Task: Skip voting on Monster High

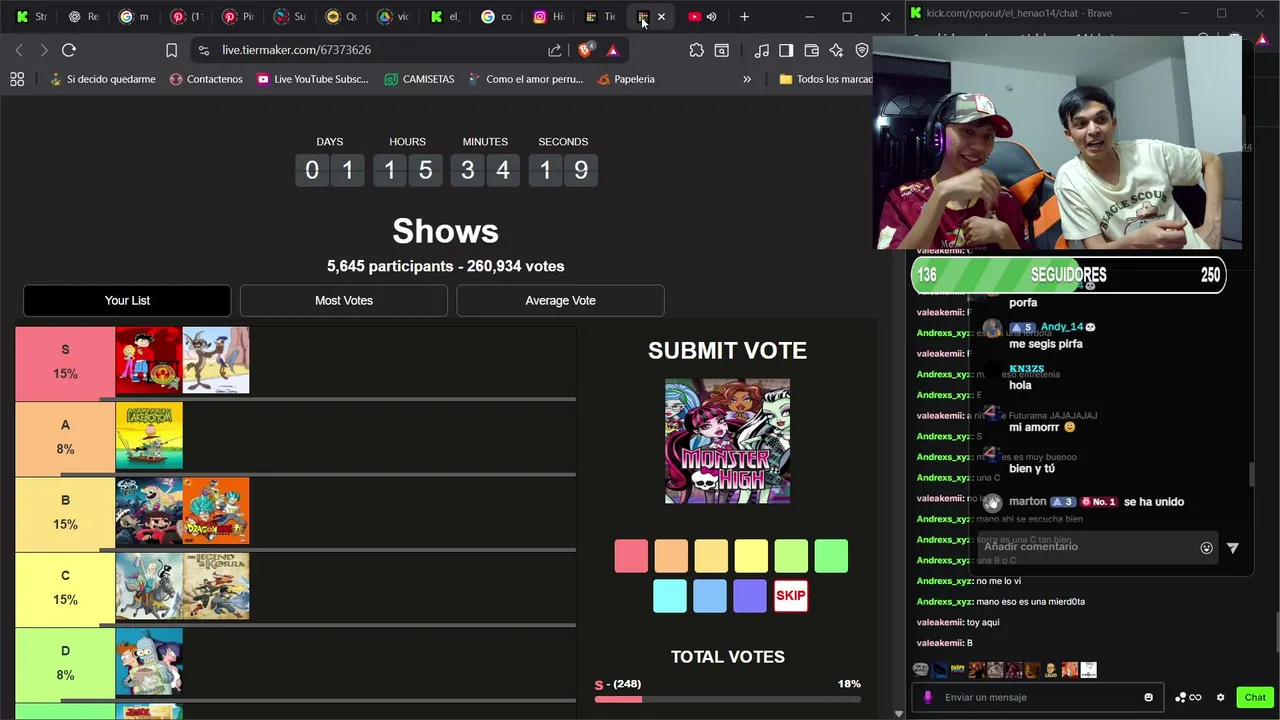Action: 790,596
